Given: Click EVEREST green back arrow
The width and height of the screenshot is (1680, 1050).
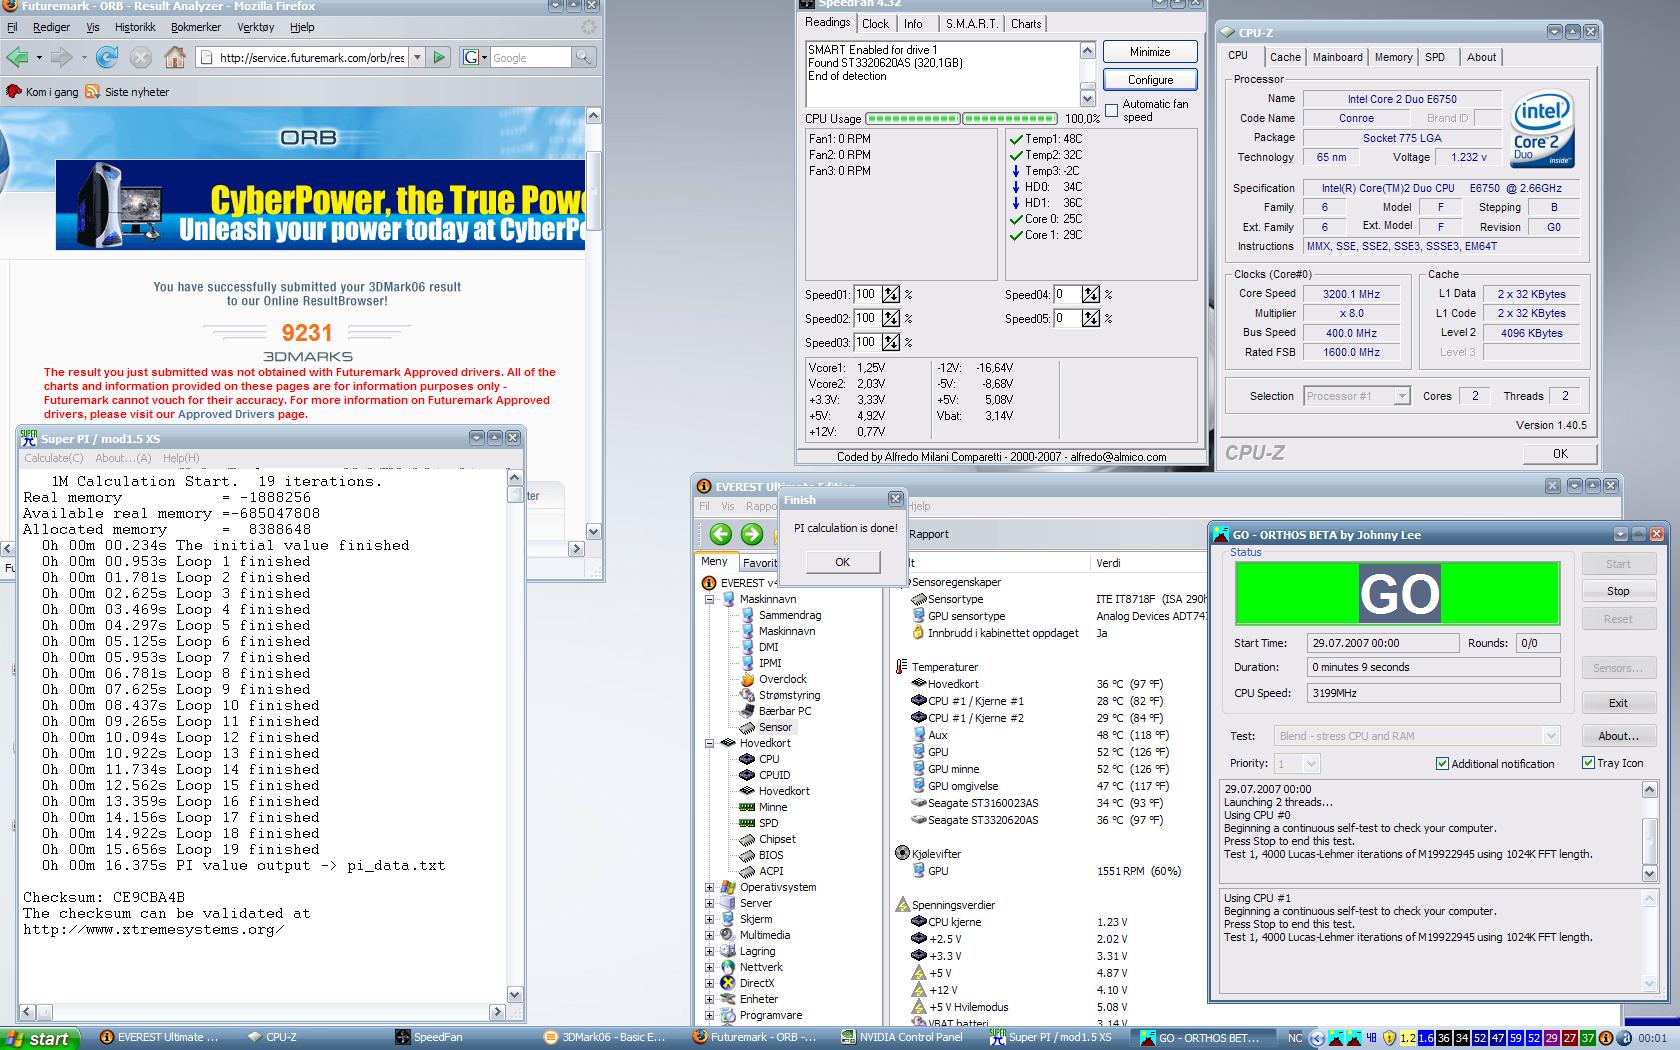Looking at the screenshot, I should (x=721, y=534).
